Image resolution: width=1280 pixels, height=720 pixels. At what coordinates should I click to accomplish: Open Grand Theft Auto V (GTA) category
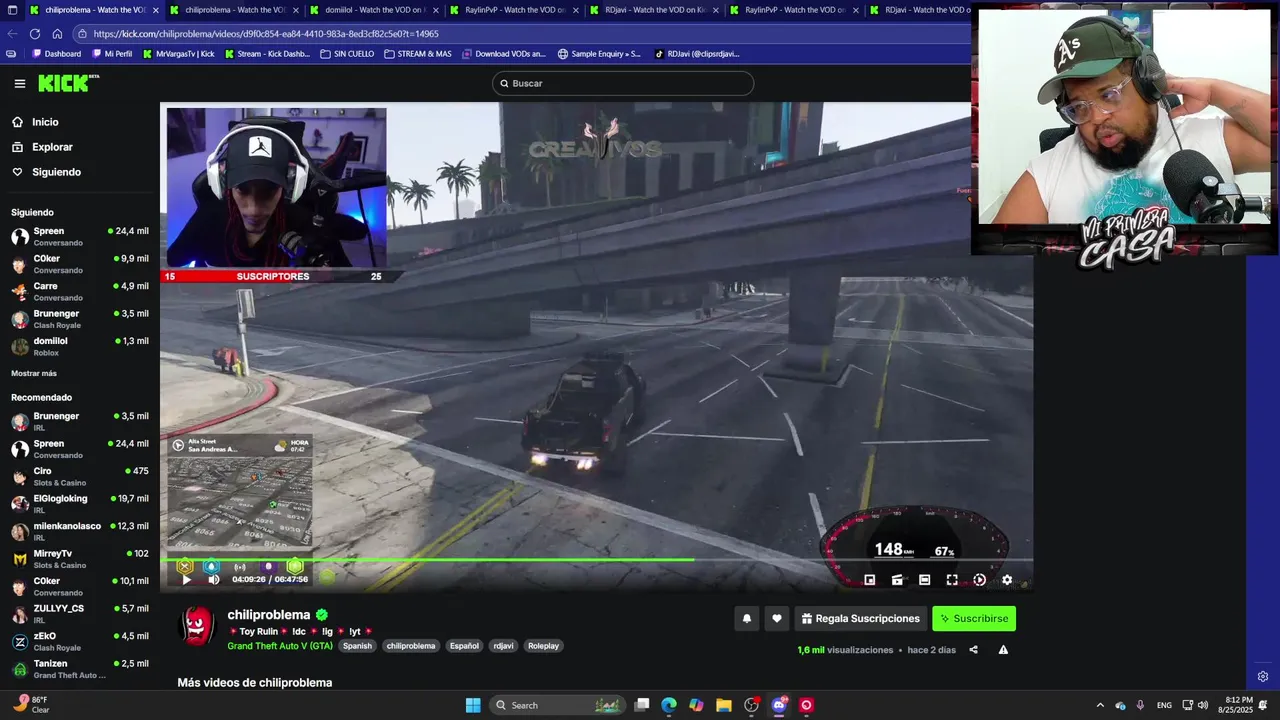[280, 646]
